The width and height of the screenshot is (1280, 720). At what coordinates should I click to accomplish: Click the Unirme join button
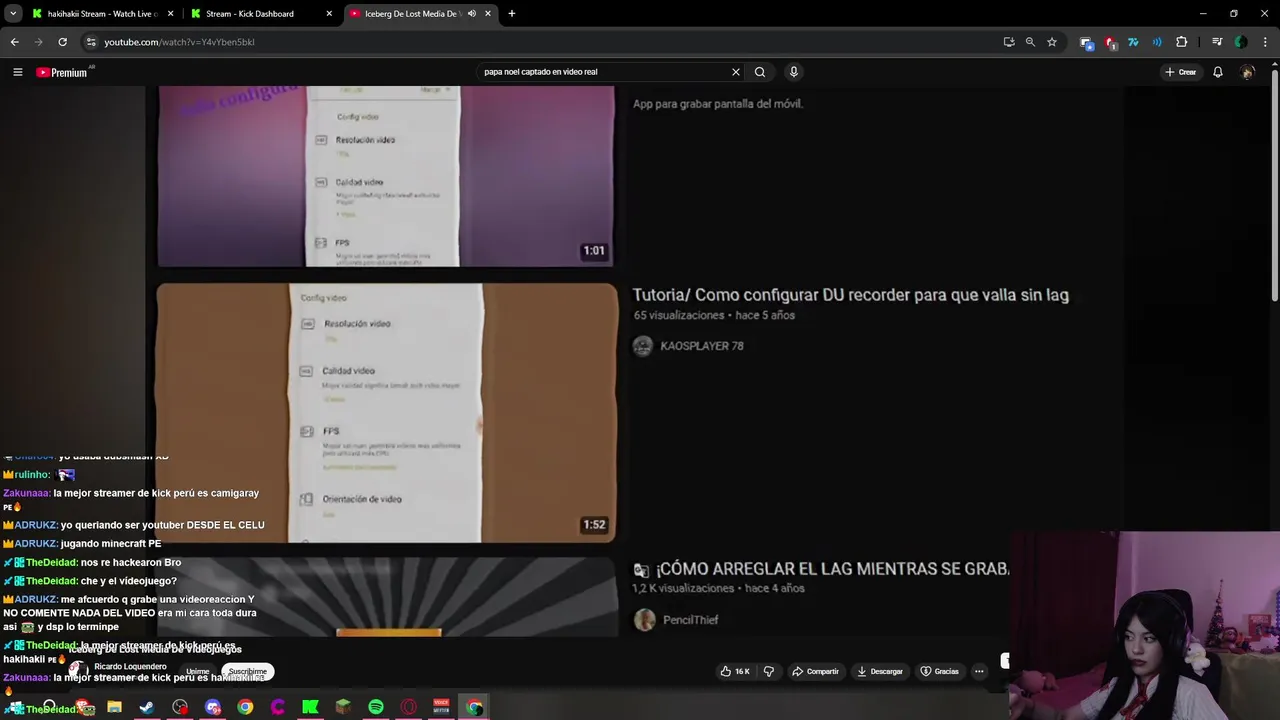pos(198,671)
